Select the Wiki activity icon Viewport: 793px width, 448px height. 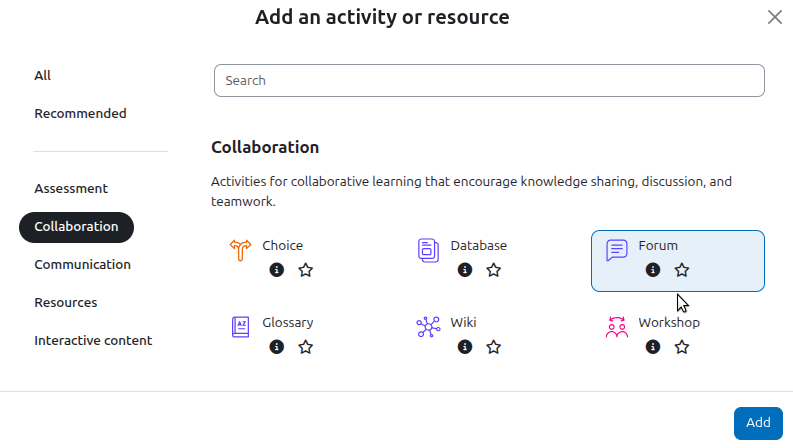(x=428, y=327)
